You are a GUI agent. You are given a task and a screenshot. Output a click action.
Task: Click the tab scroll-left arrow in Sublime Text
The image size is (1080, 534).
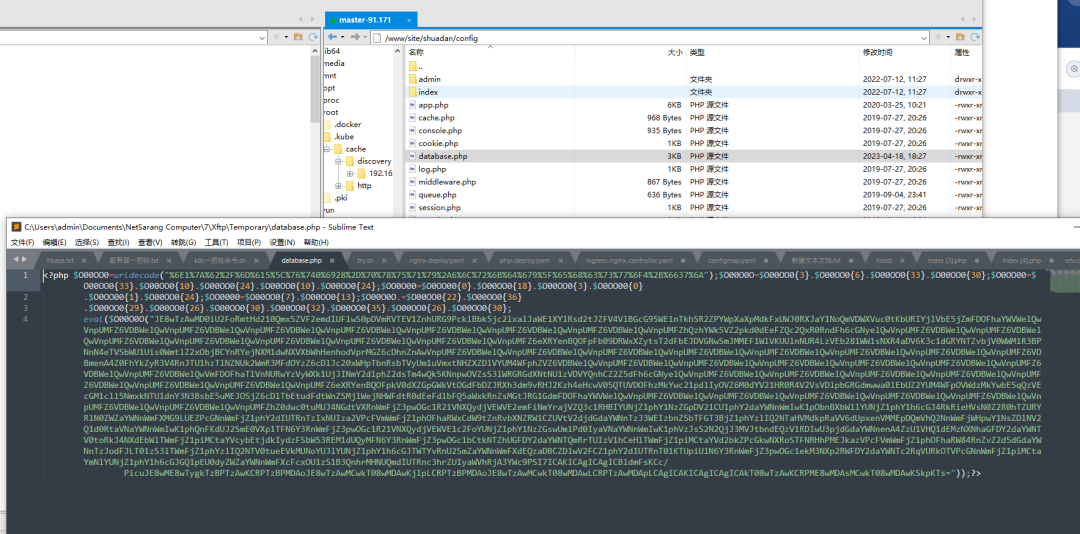tap(16, 260)
